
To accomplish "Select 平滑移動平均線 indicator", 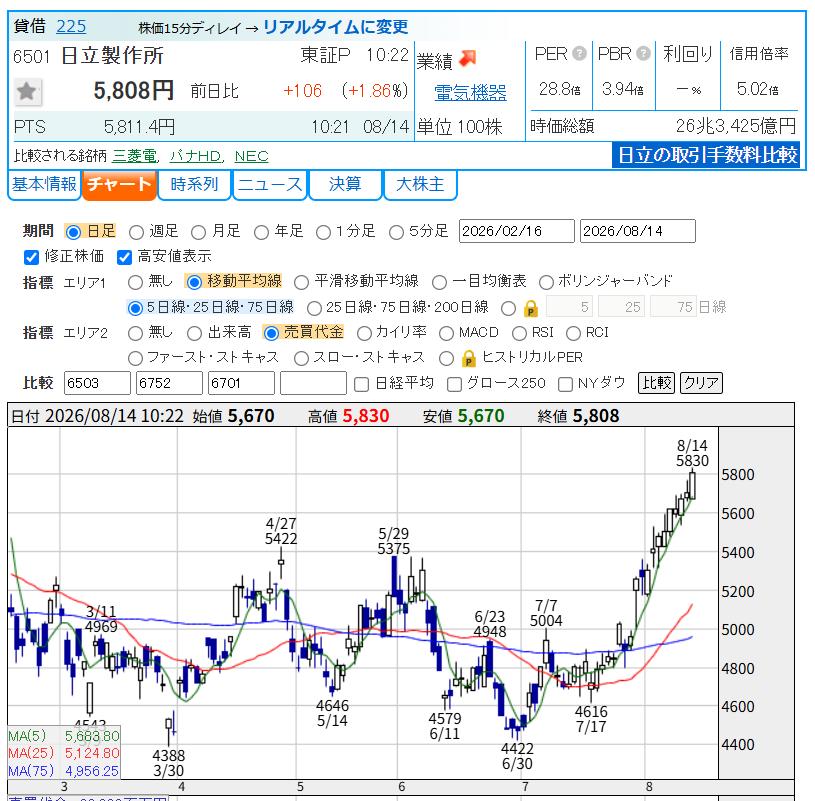I will pos(301,282).
